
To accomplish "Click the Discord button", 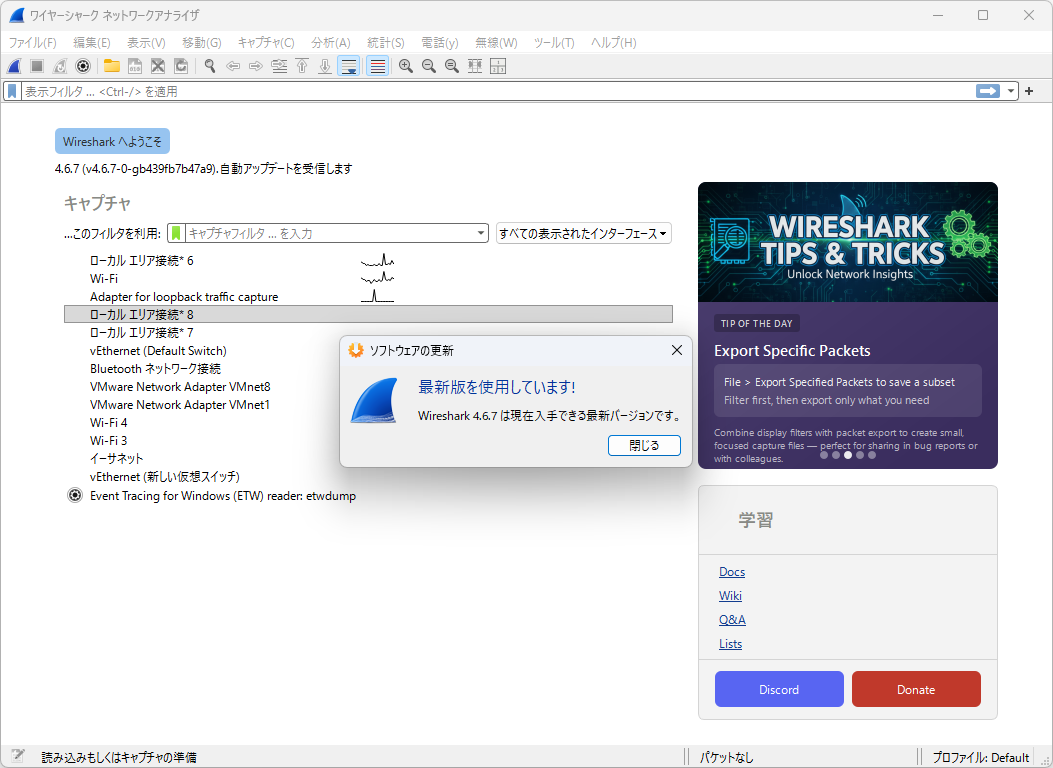I will coord(779,689).
